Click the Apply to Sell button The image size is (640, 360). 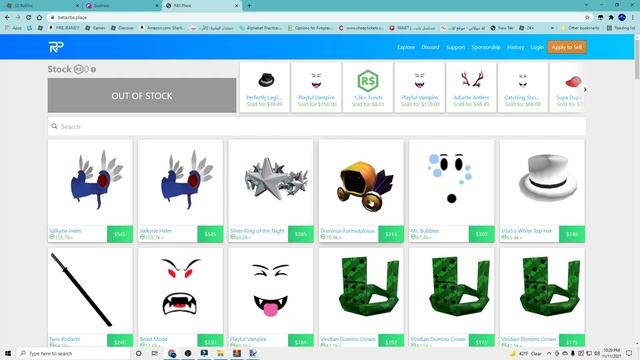[x=567, y=47]
